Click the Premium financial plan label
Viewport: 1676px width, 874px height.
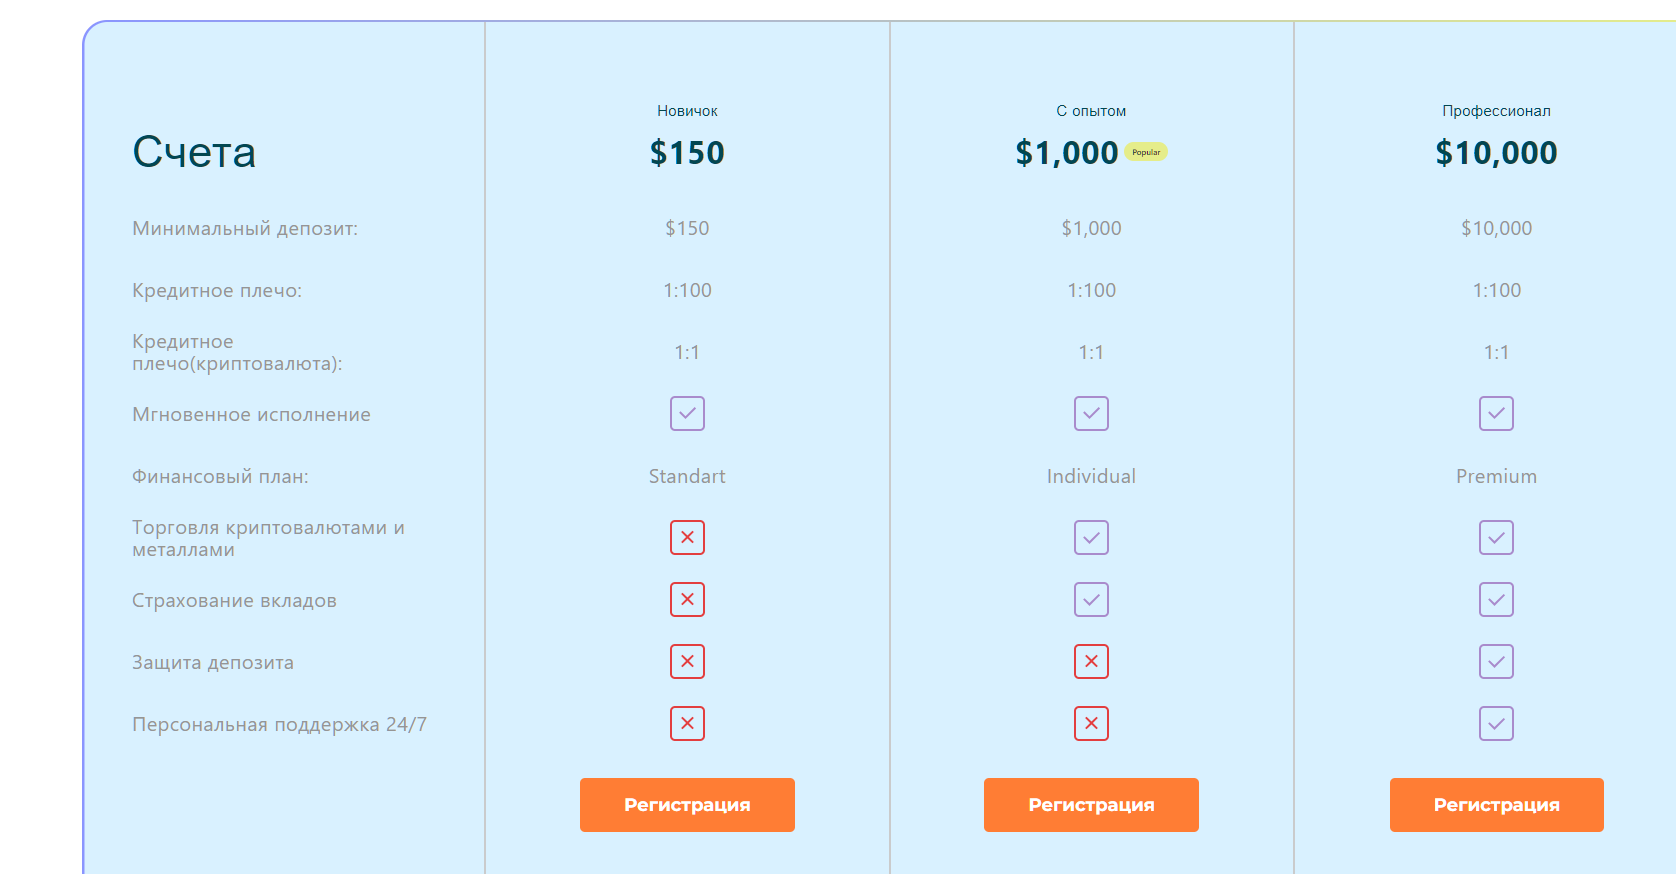click(x=1496, y=477)
